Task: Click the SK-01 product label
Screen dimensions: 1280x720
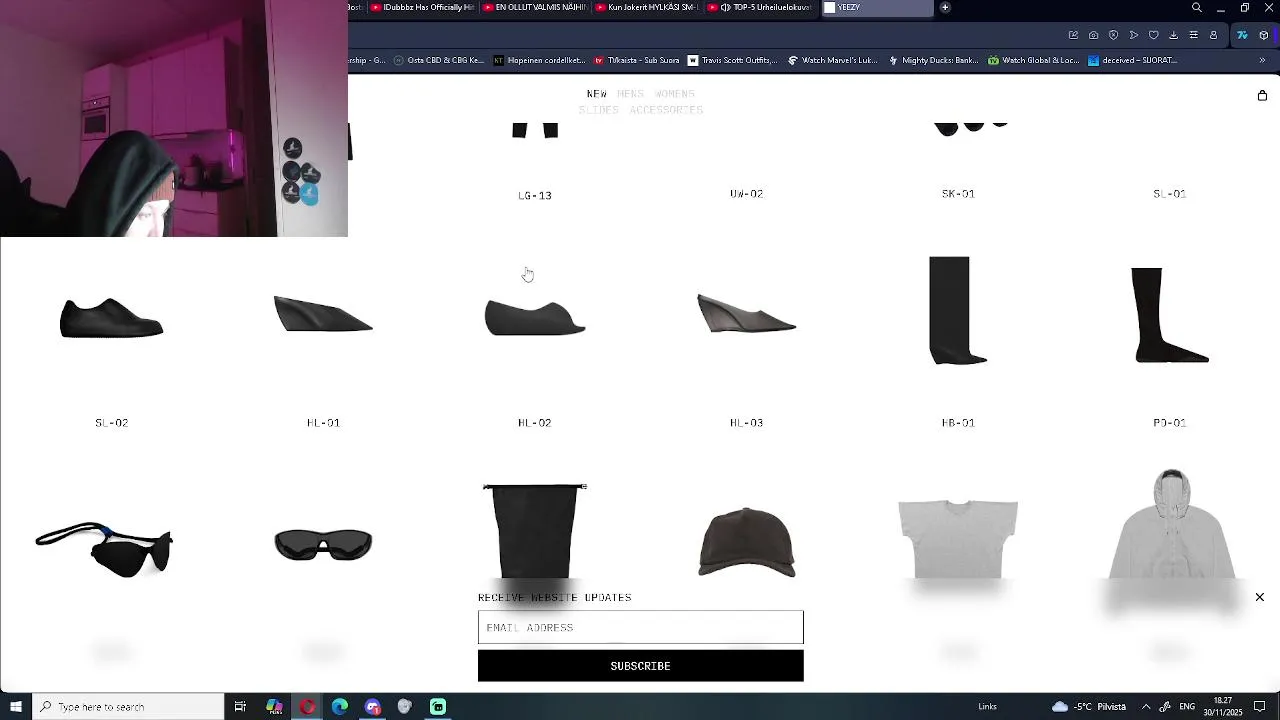Action: point(958,194)
